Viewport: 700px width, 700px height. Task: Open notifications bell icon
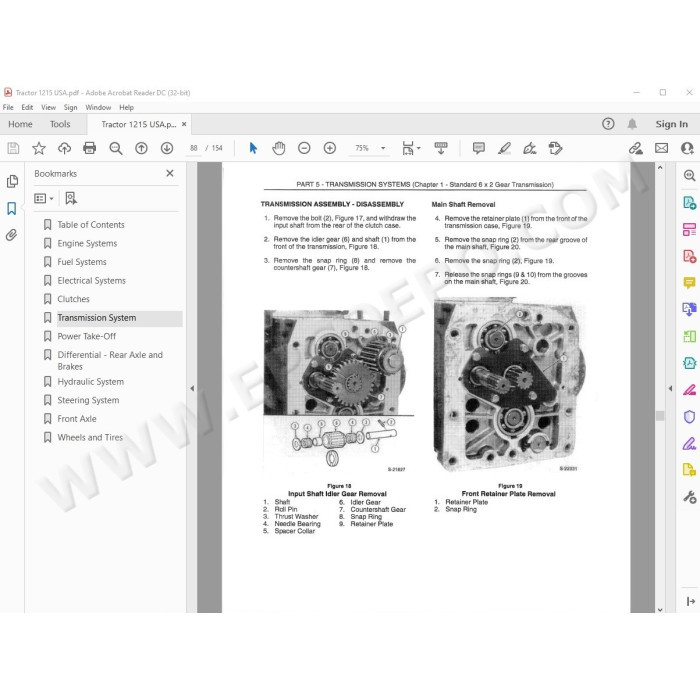tap(632, 124)
